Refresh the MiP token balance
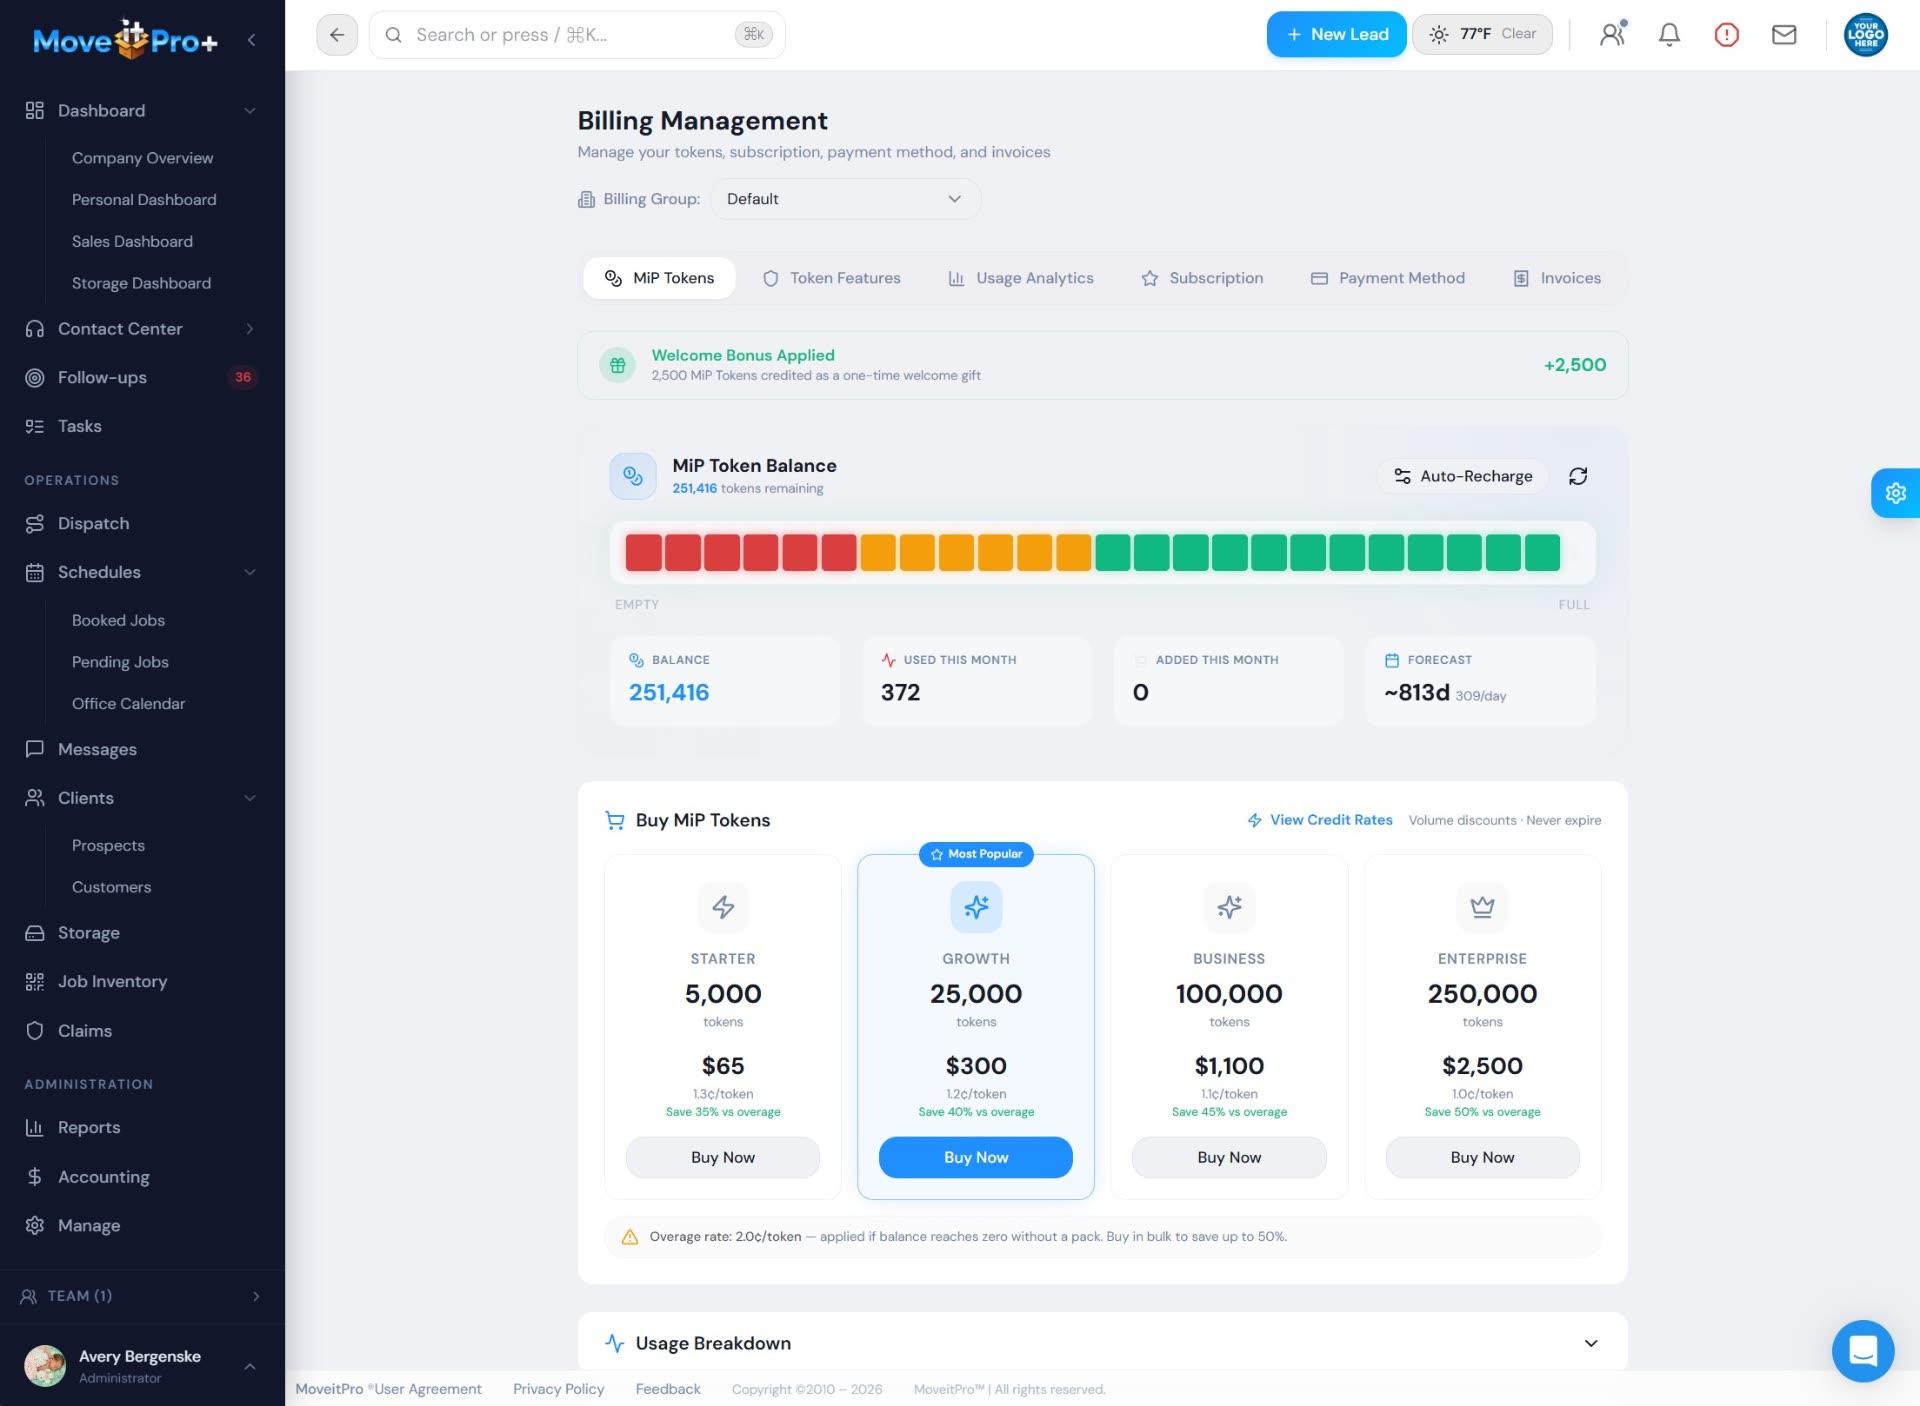This screenshot has height=1406, width=1920. tap(1578, 476)
